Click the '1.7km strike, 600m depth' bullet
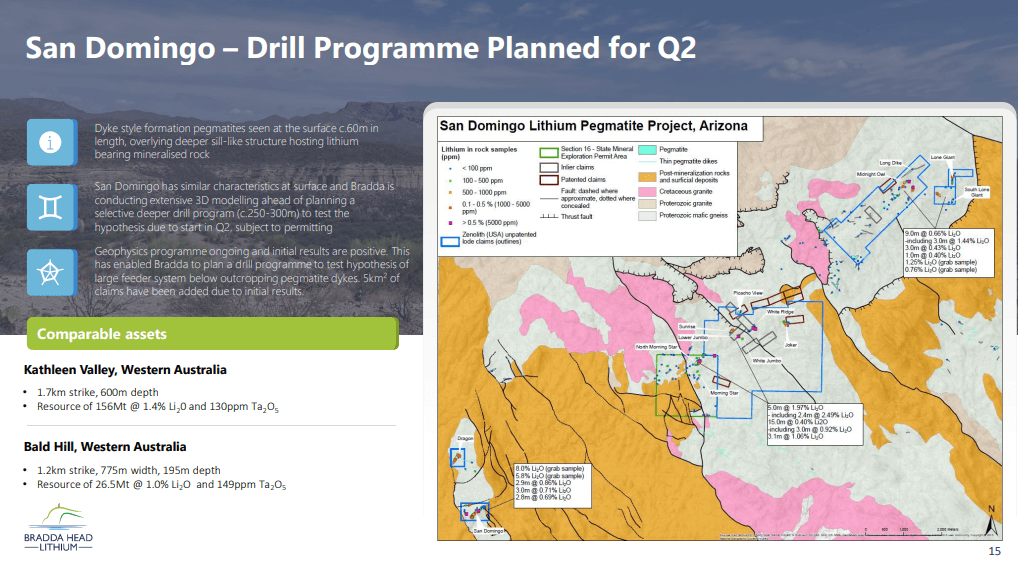1018x568 pixels. pos(97,392)
